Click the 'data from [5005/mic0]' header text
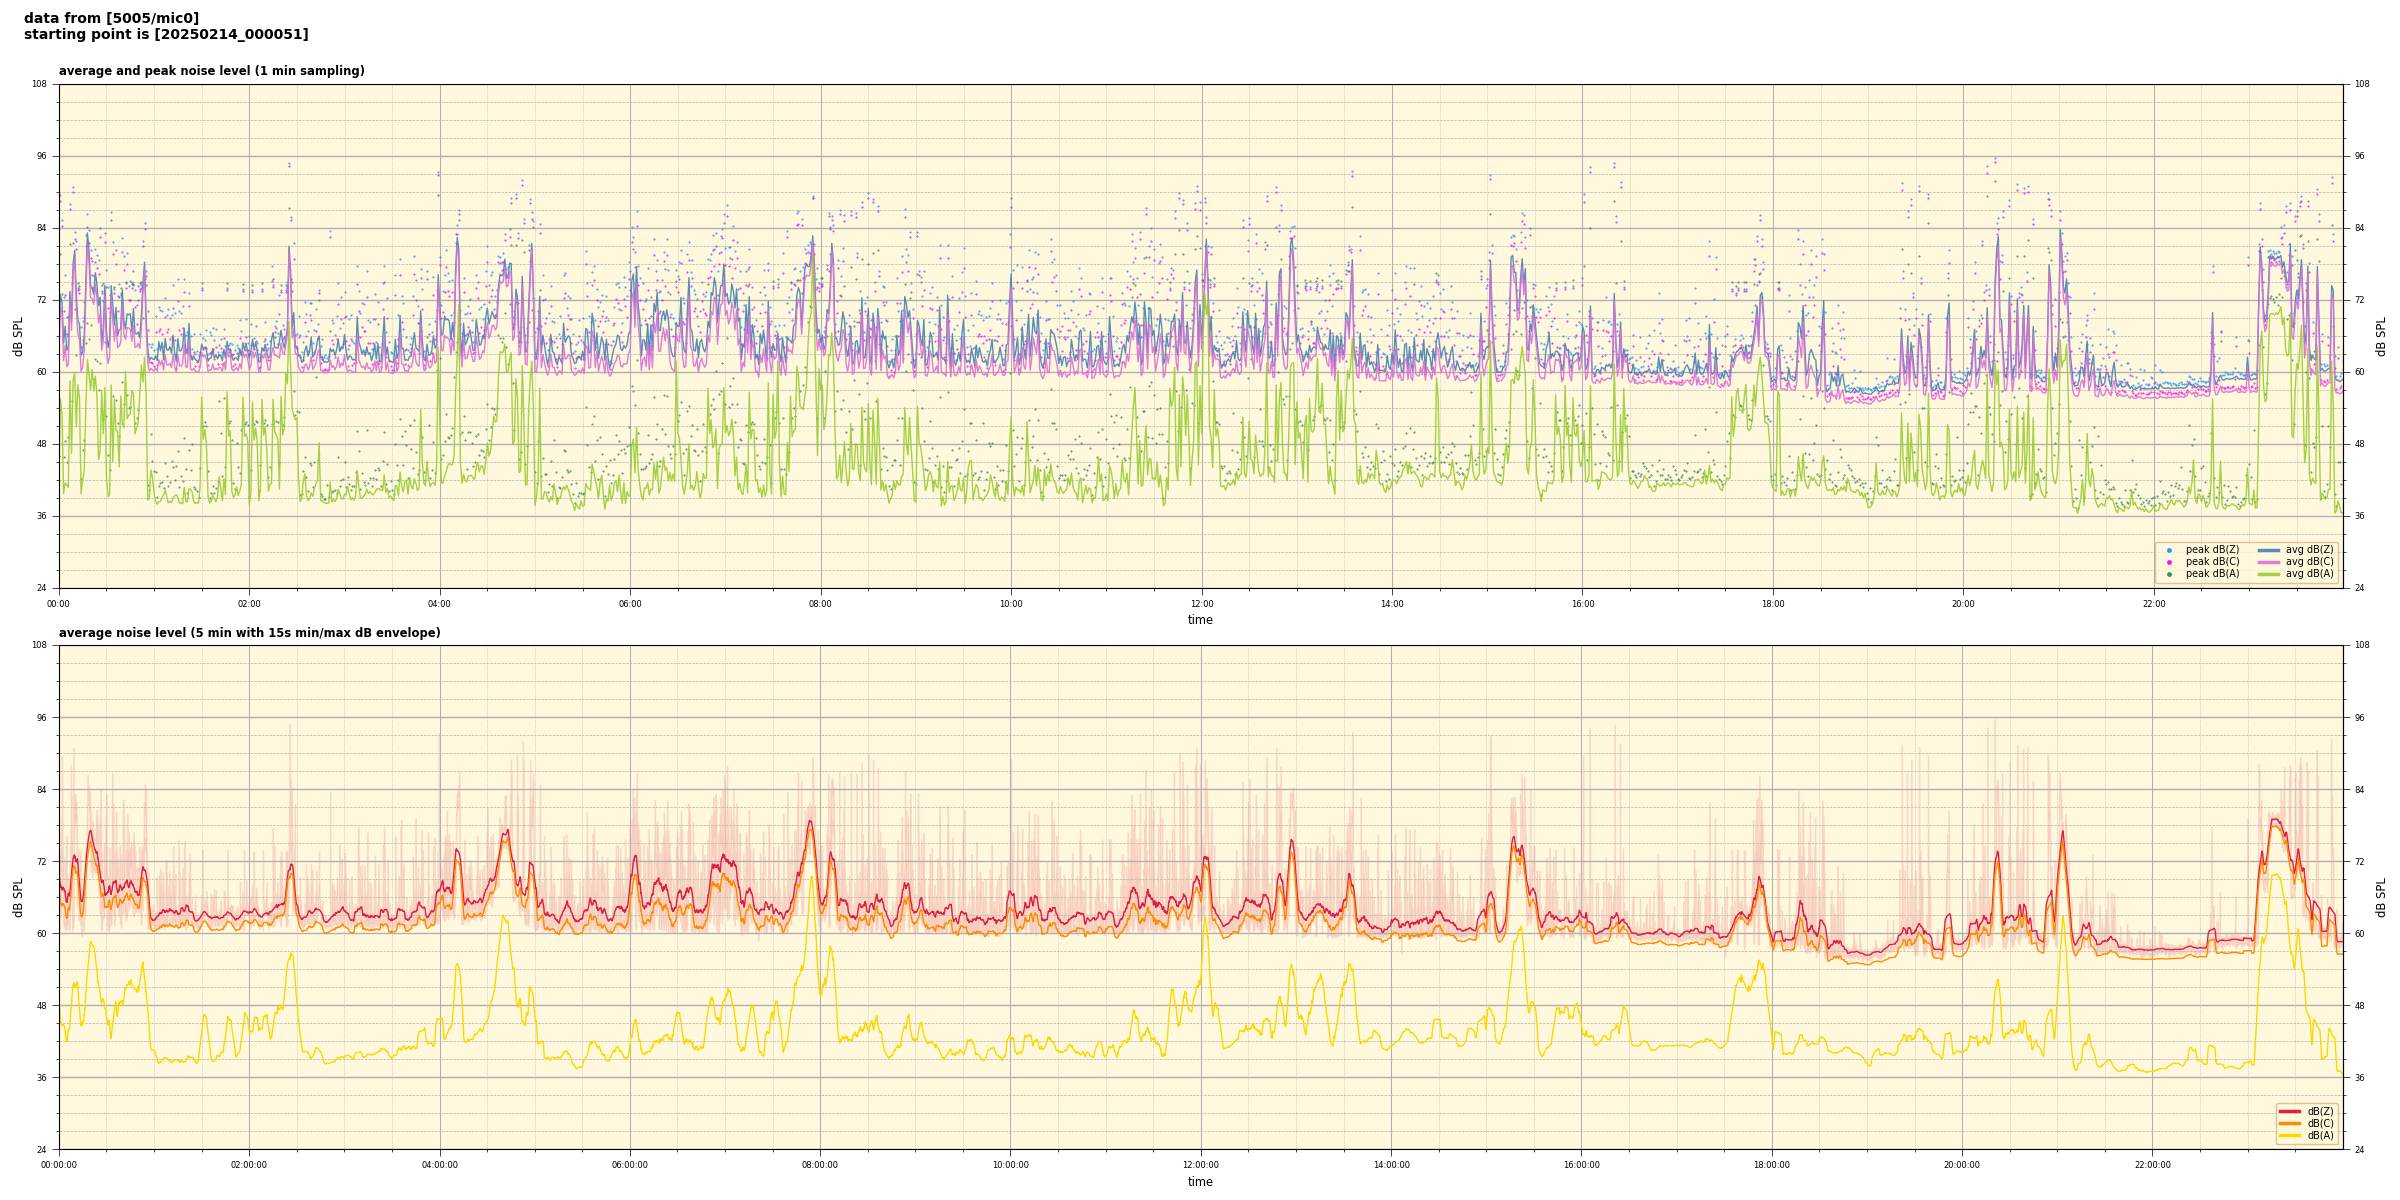The width and height of the screenshot is (2400, 1200). (x=111, y=18)
